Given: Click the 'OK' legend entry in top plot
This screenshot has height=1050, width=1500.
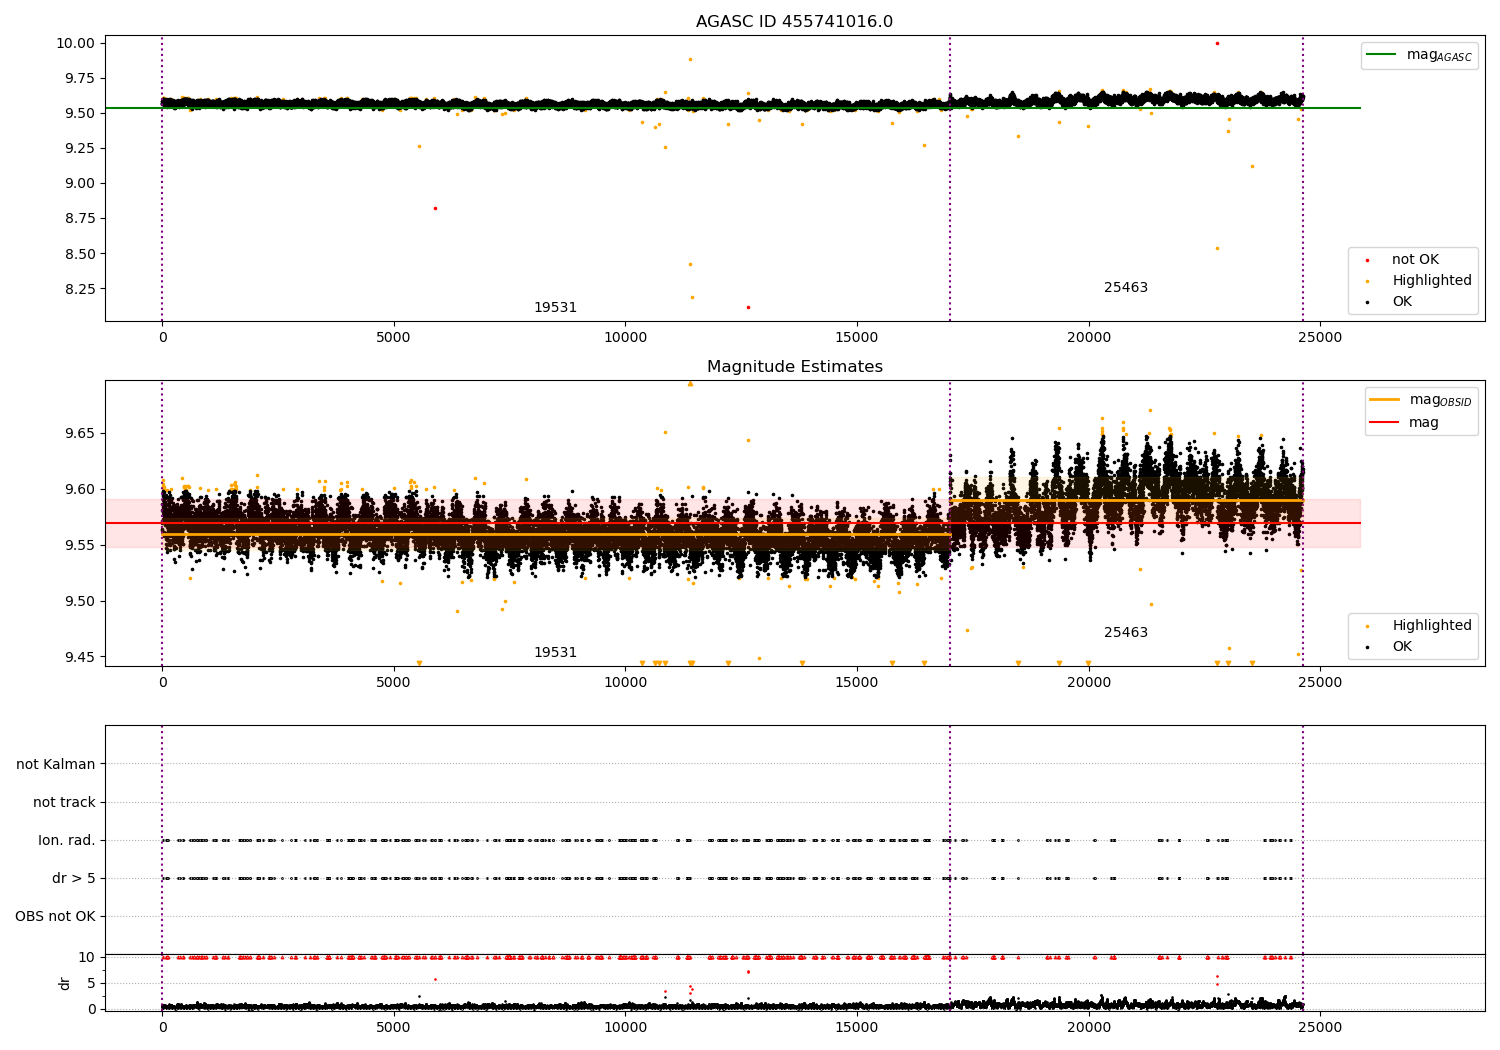Looking at the screenshot, I should tap(1402, 301).
